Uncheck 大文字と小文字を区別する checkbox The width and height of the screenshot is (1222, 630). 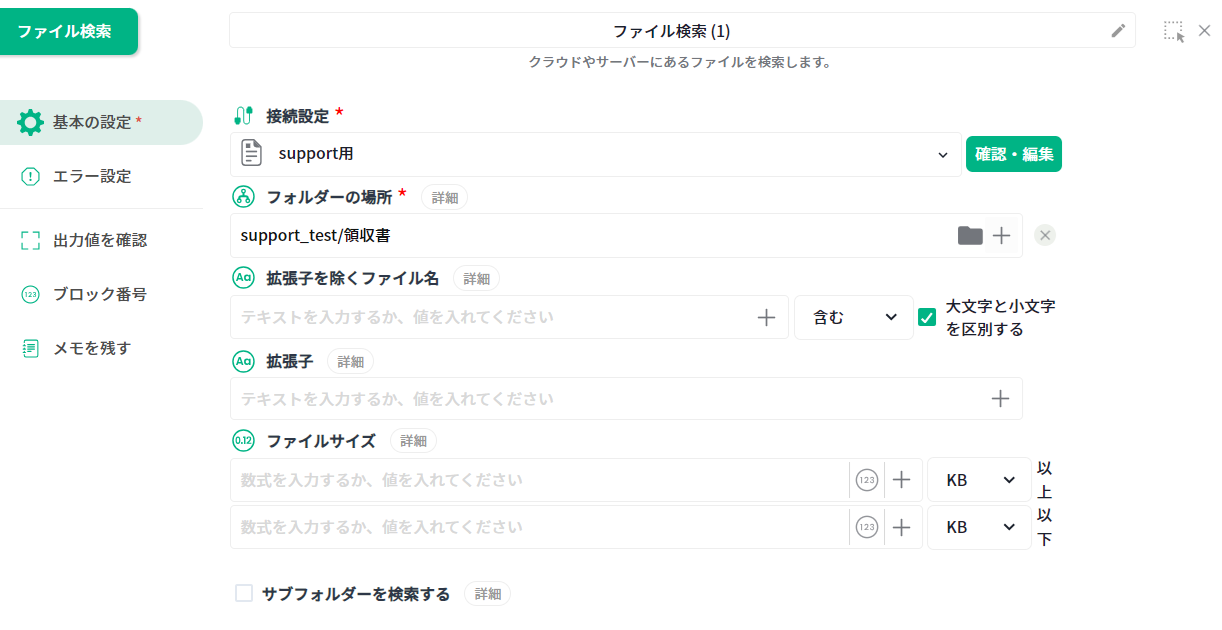coord(927,317)
